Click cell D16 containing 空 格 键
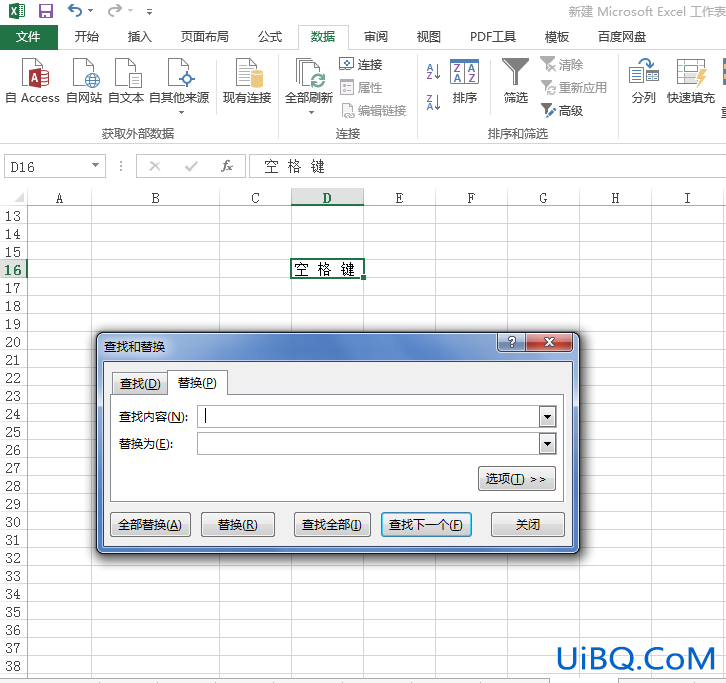726x683 pixels. [327, 269]
